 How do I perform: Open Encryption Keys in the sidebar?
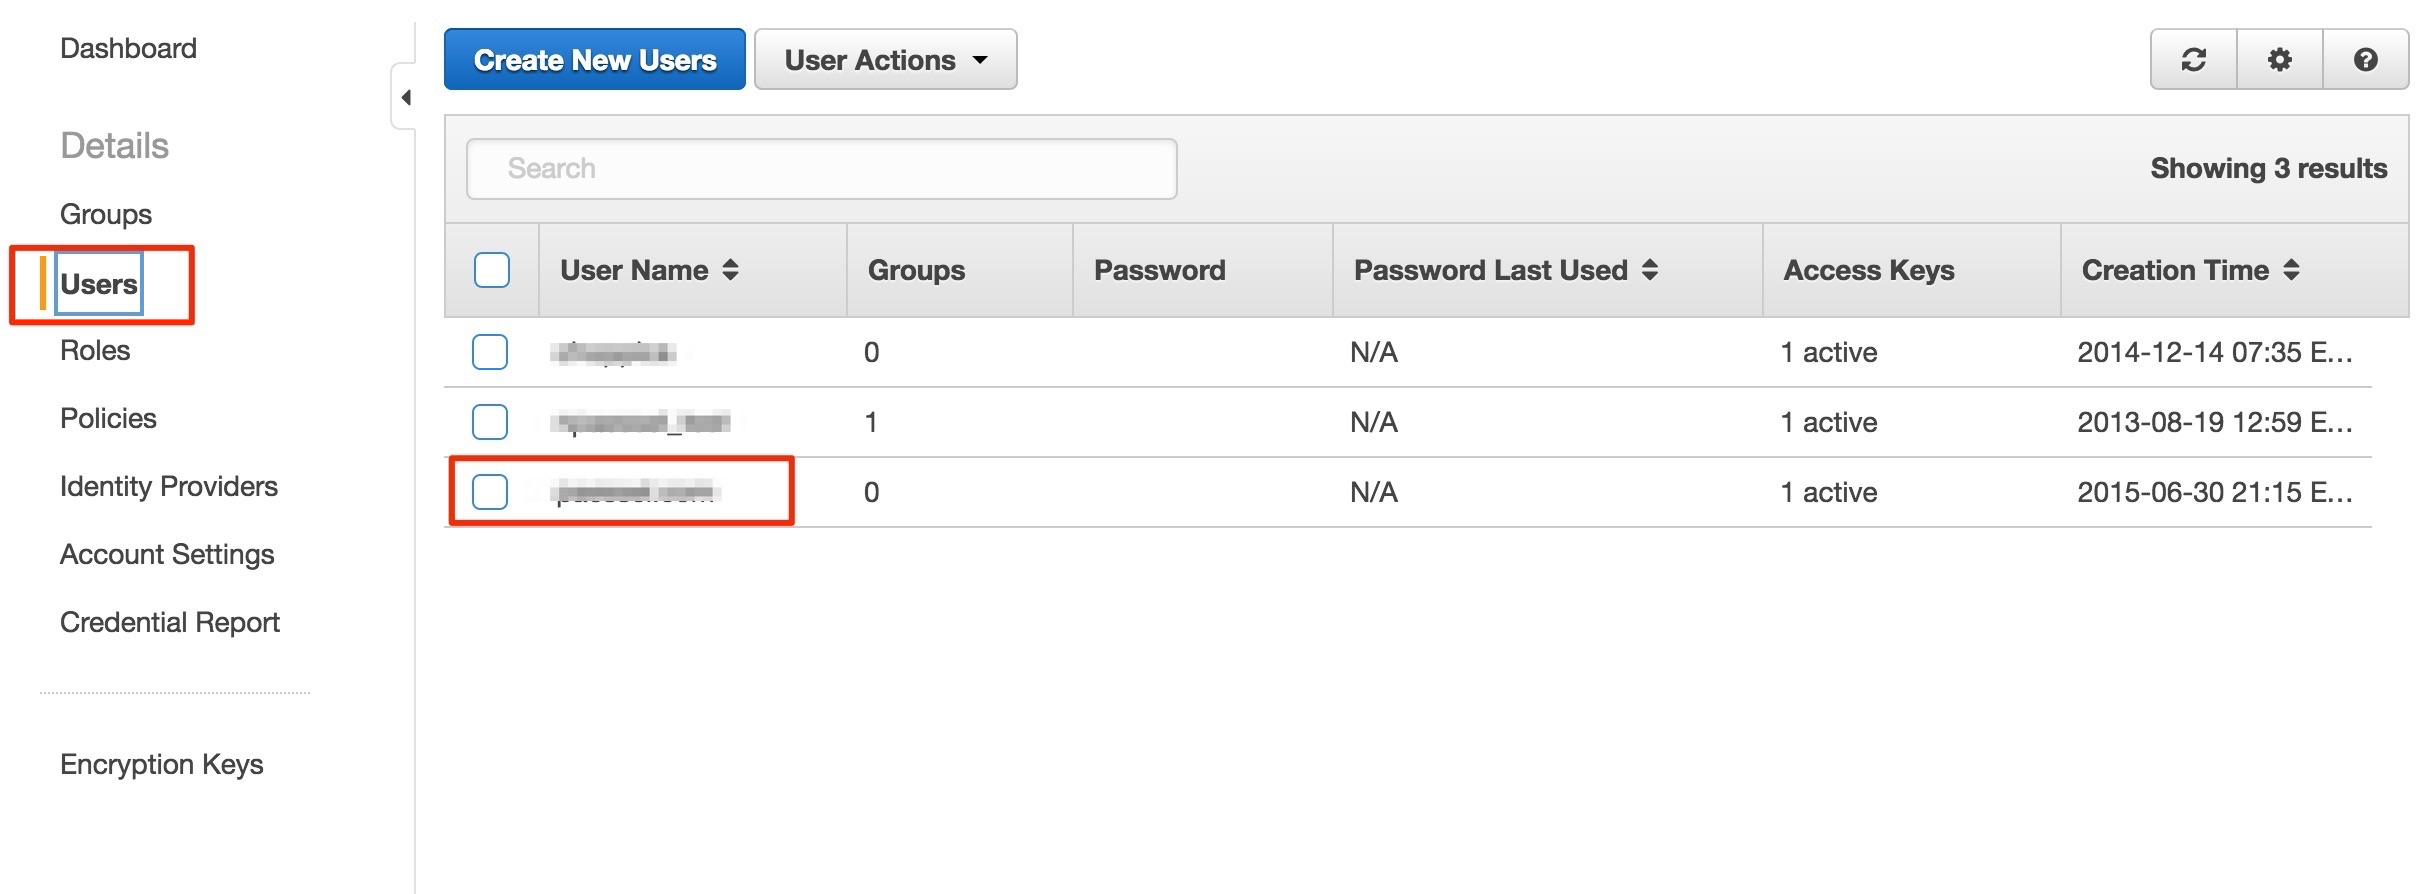[x=162, y=764]
